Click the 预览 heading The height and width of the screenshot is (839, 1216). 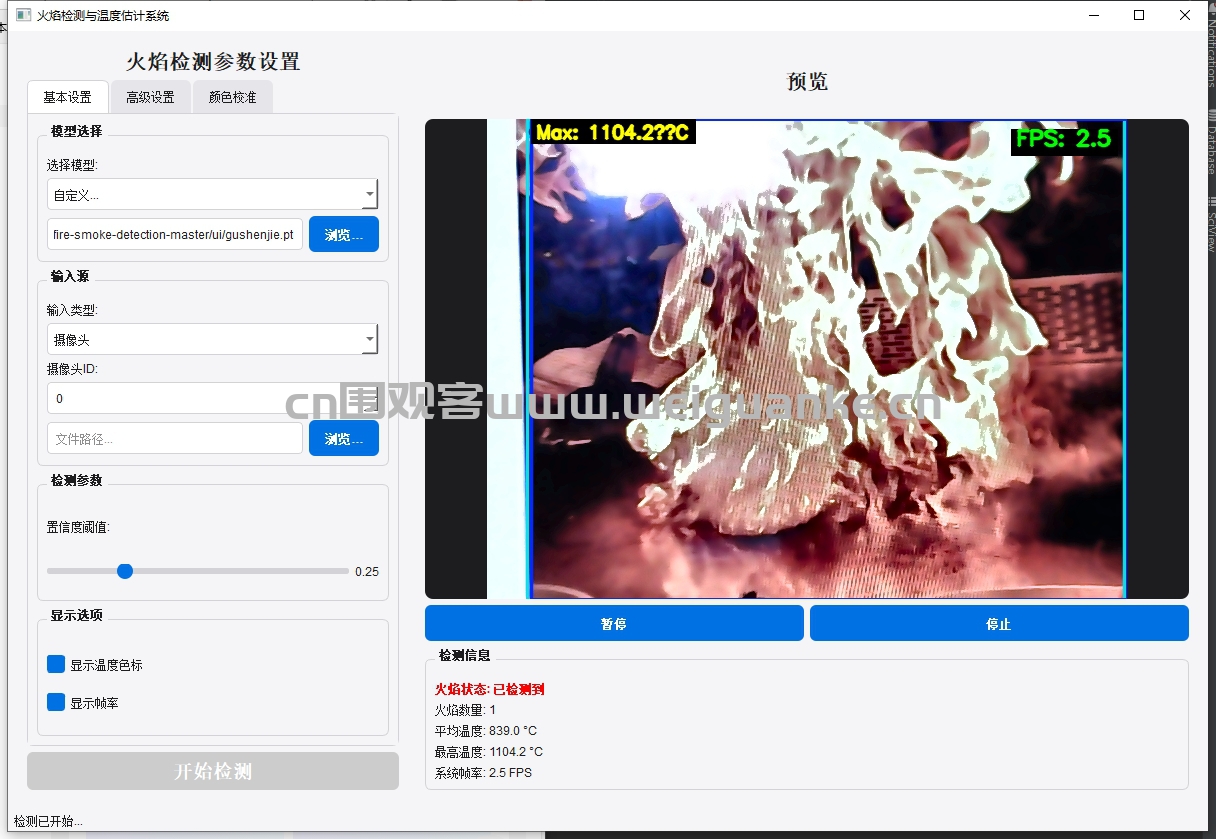point(807,82)
